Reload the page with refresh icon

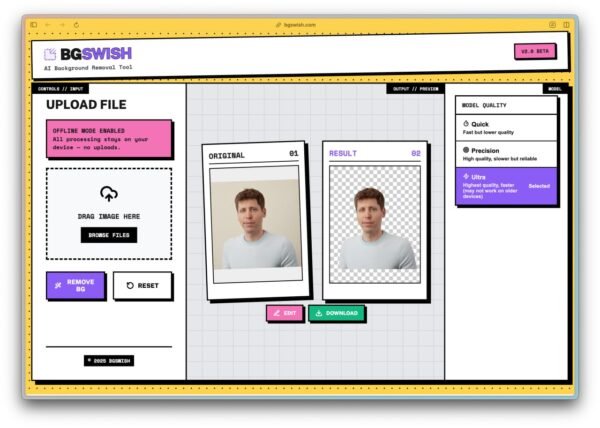(x=76, y=25)
